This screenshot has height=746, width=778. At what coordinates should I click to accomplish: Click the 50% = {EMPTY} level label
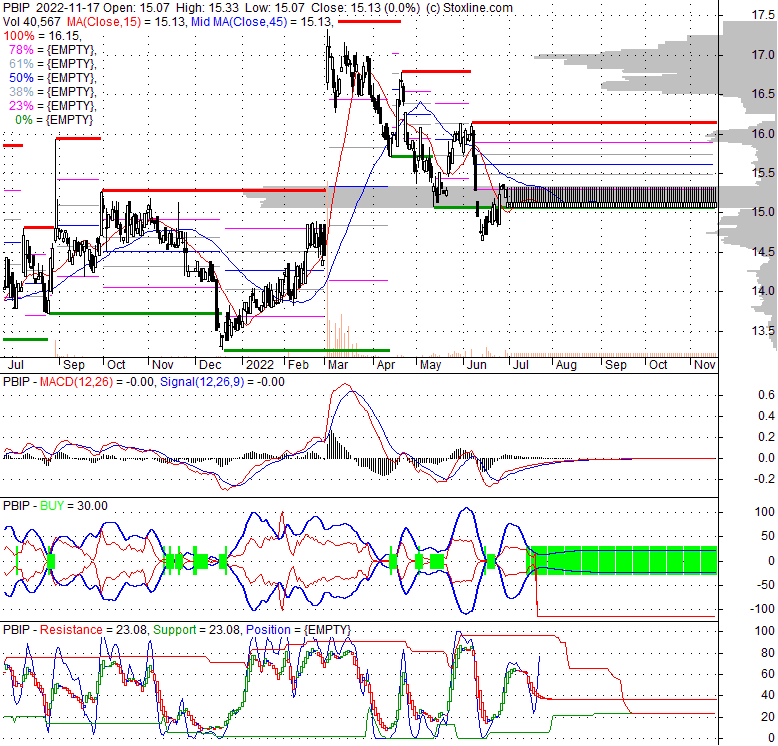(53, 77)
